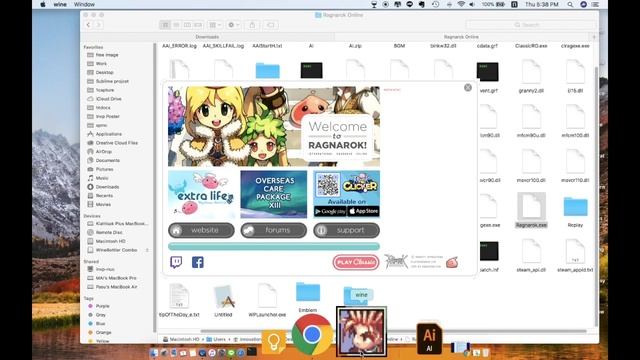Switch Finder to icon view
The image size is (640, 360).
165,25
